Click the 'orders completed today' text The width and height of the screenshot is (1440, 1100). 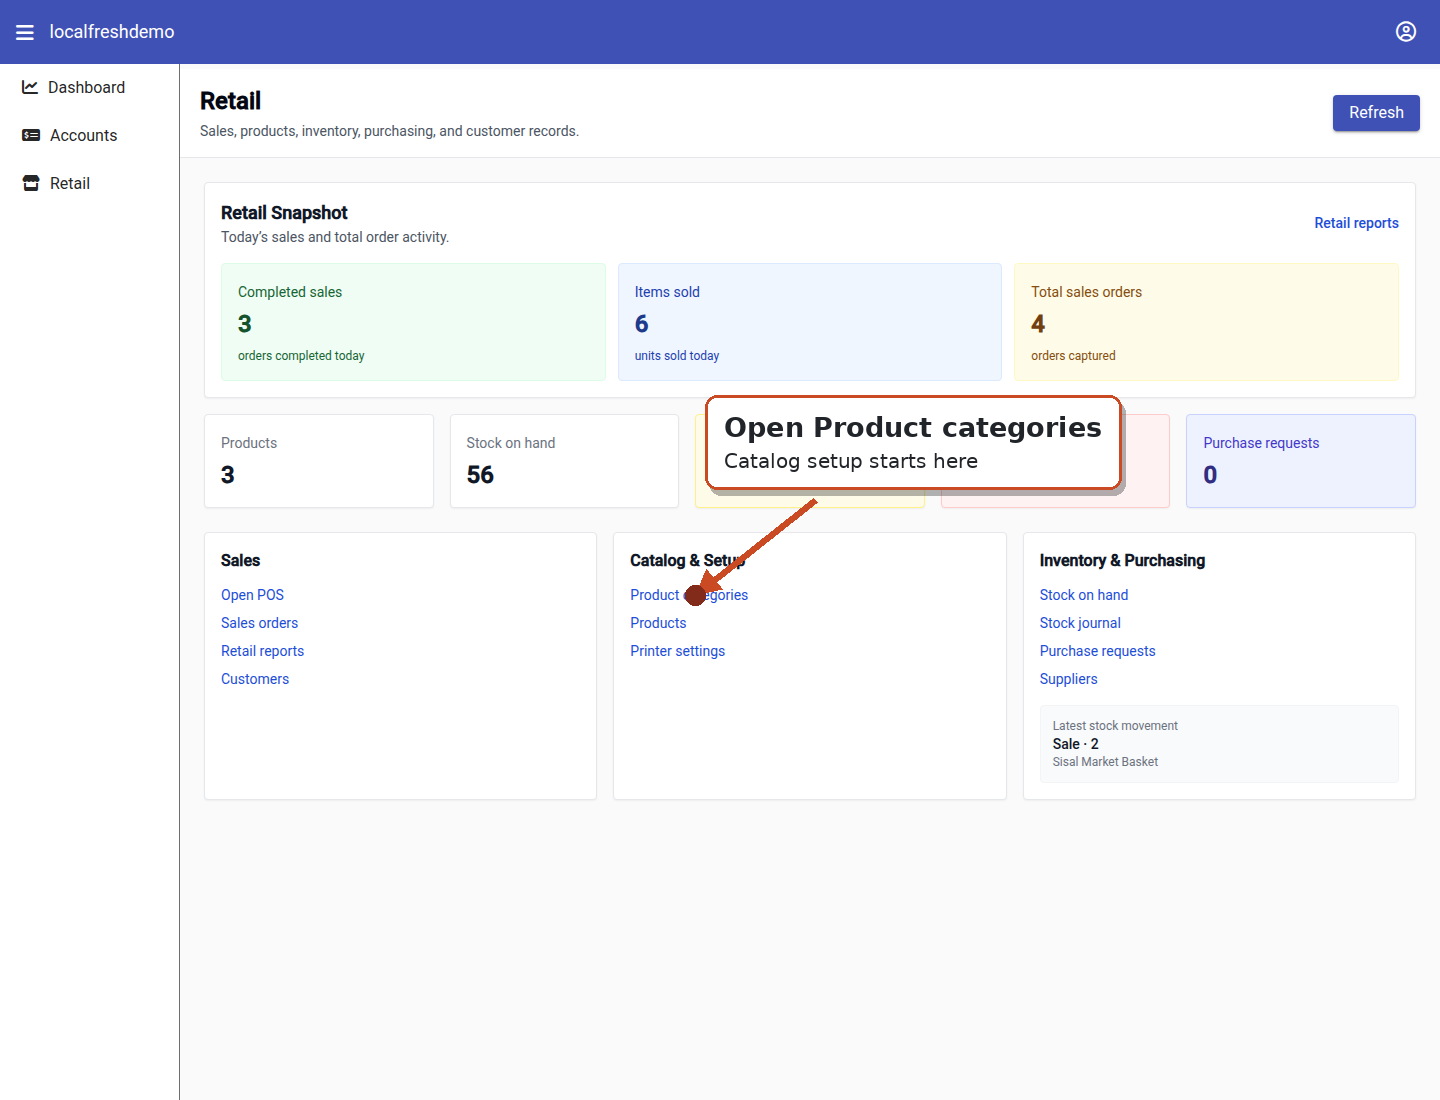click(x=301, y=356)
